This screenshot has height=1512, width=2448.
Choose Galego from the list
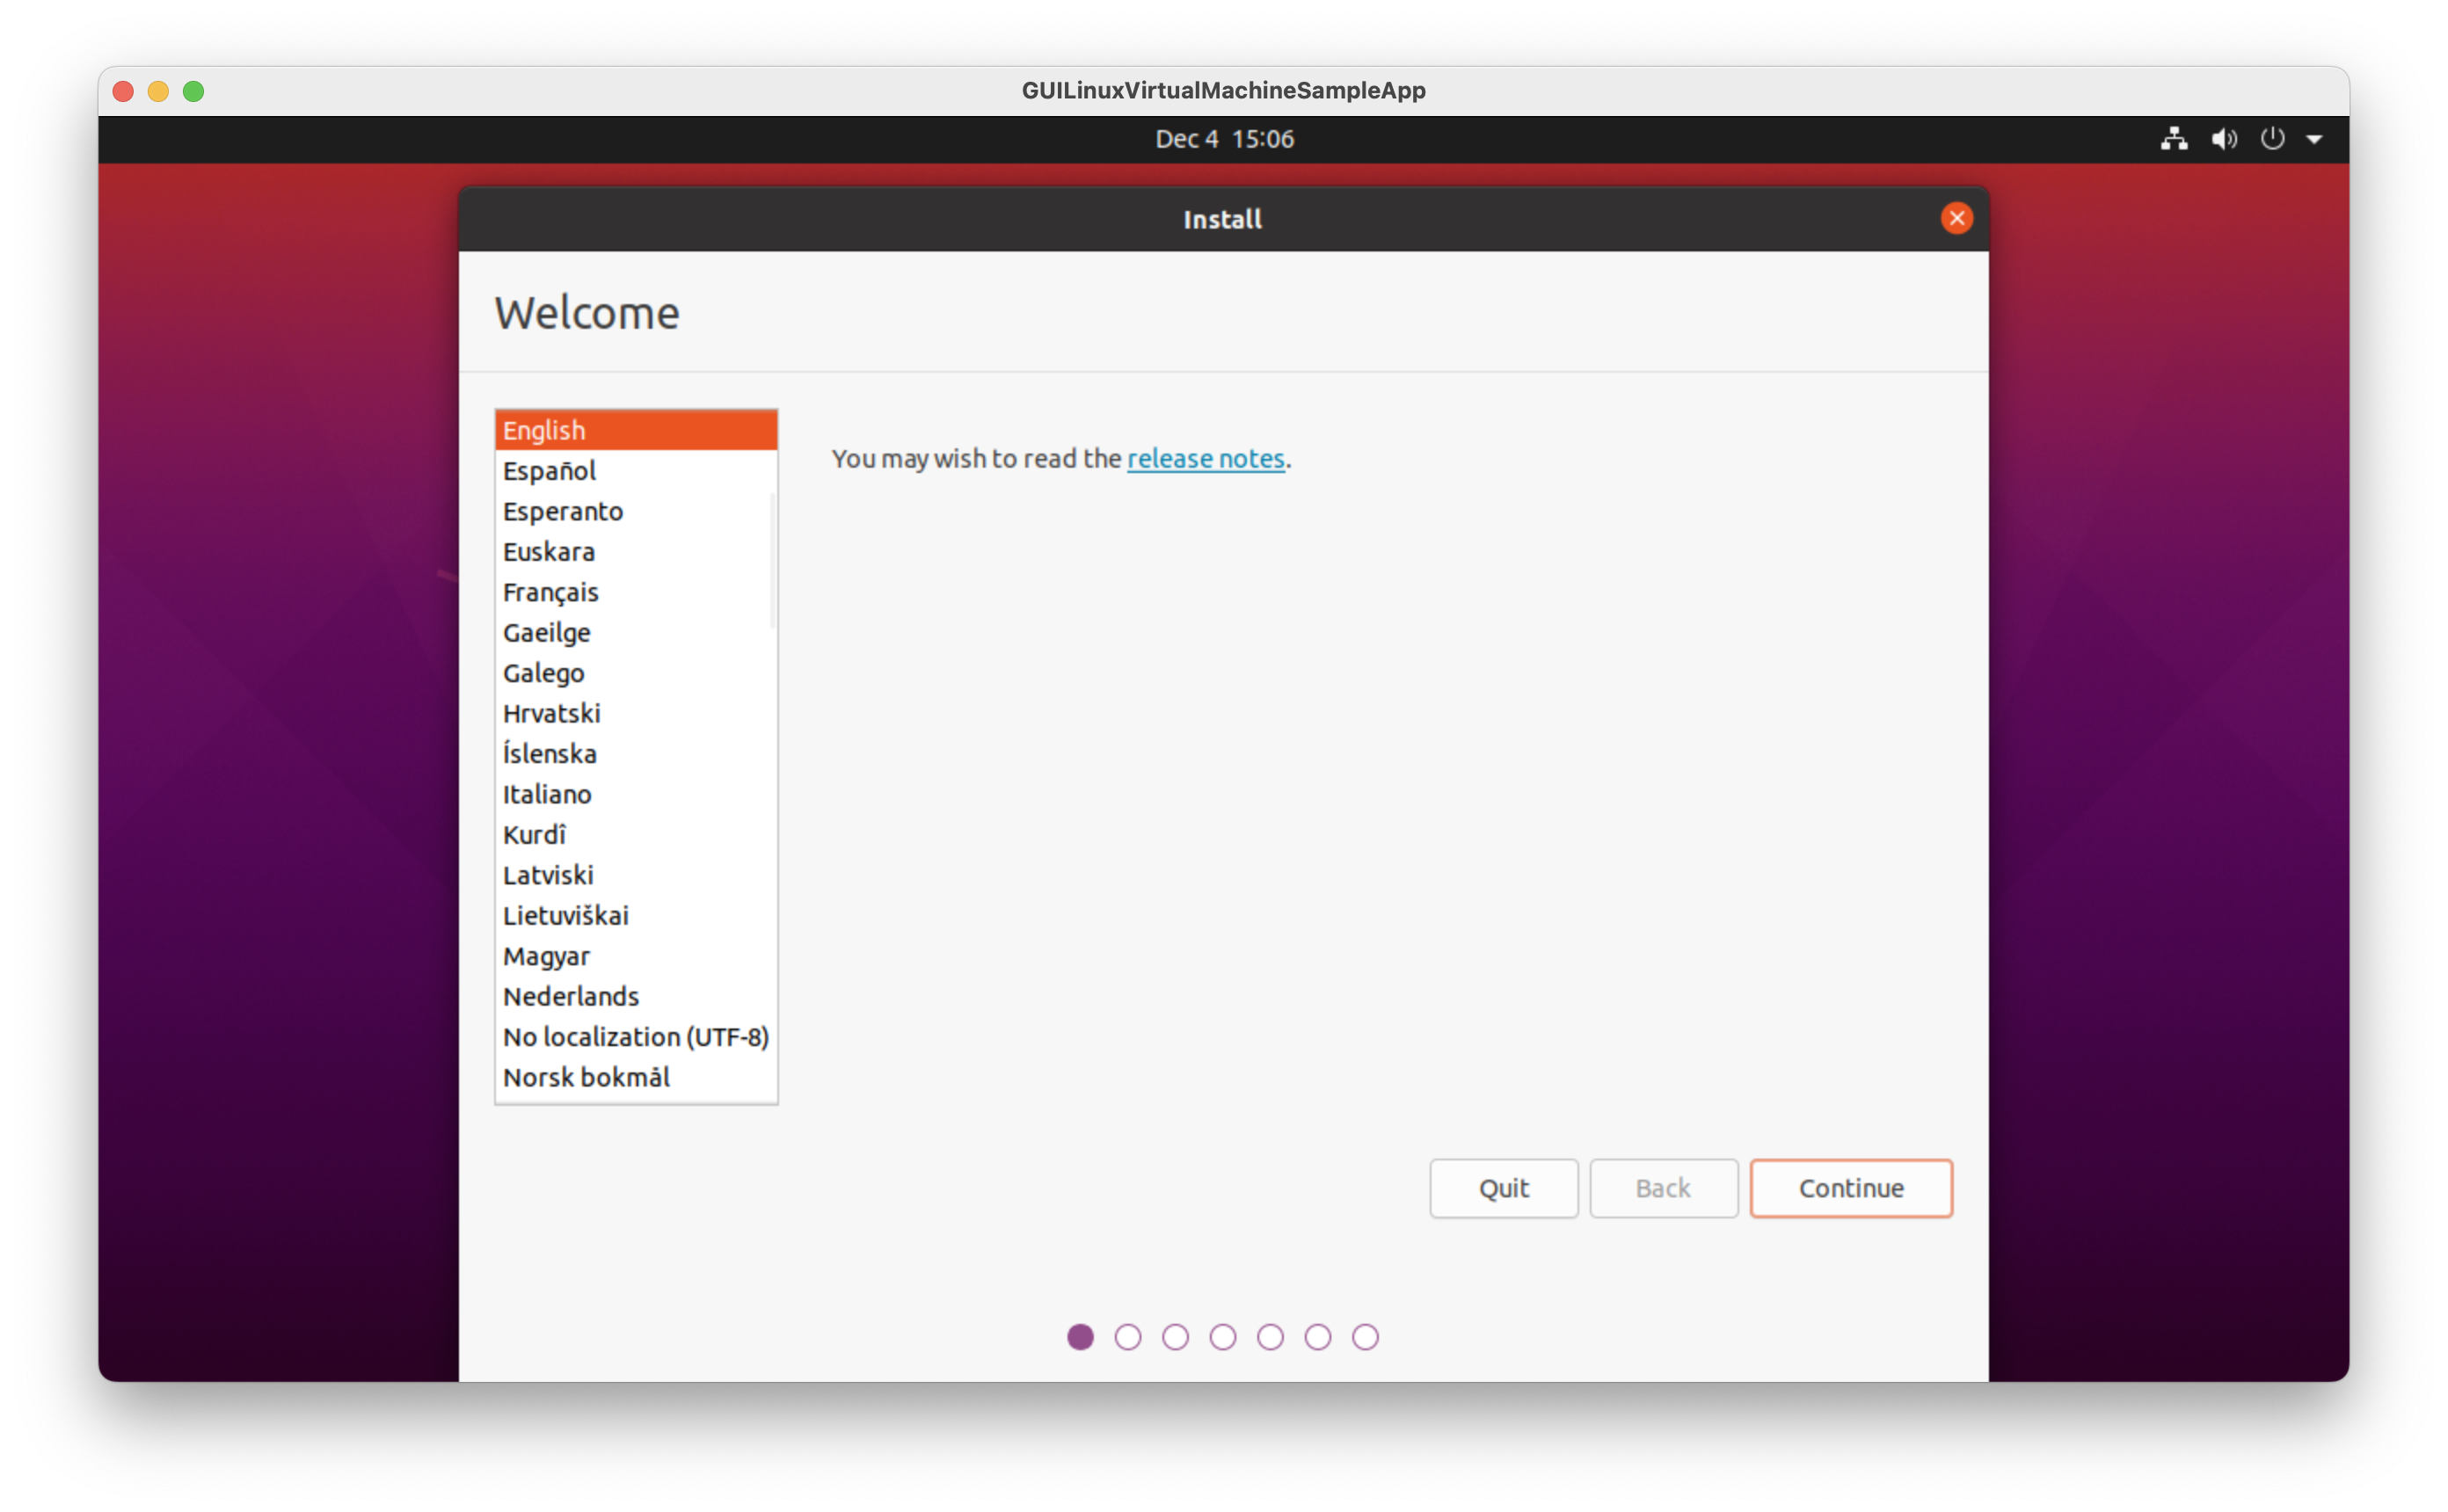point(636,673)
